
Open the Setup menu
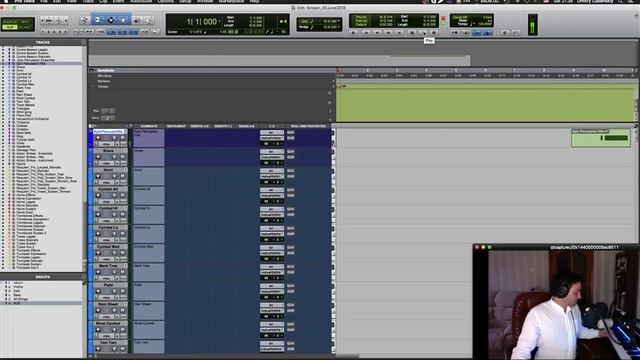coord(185,2)
